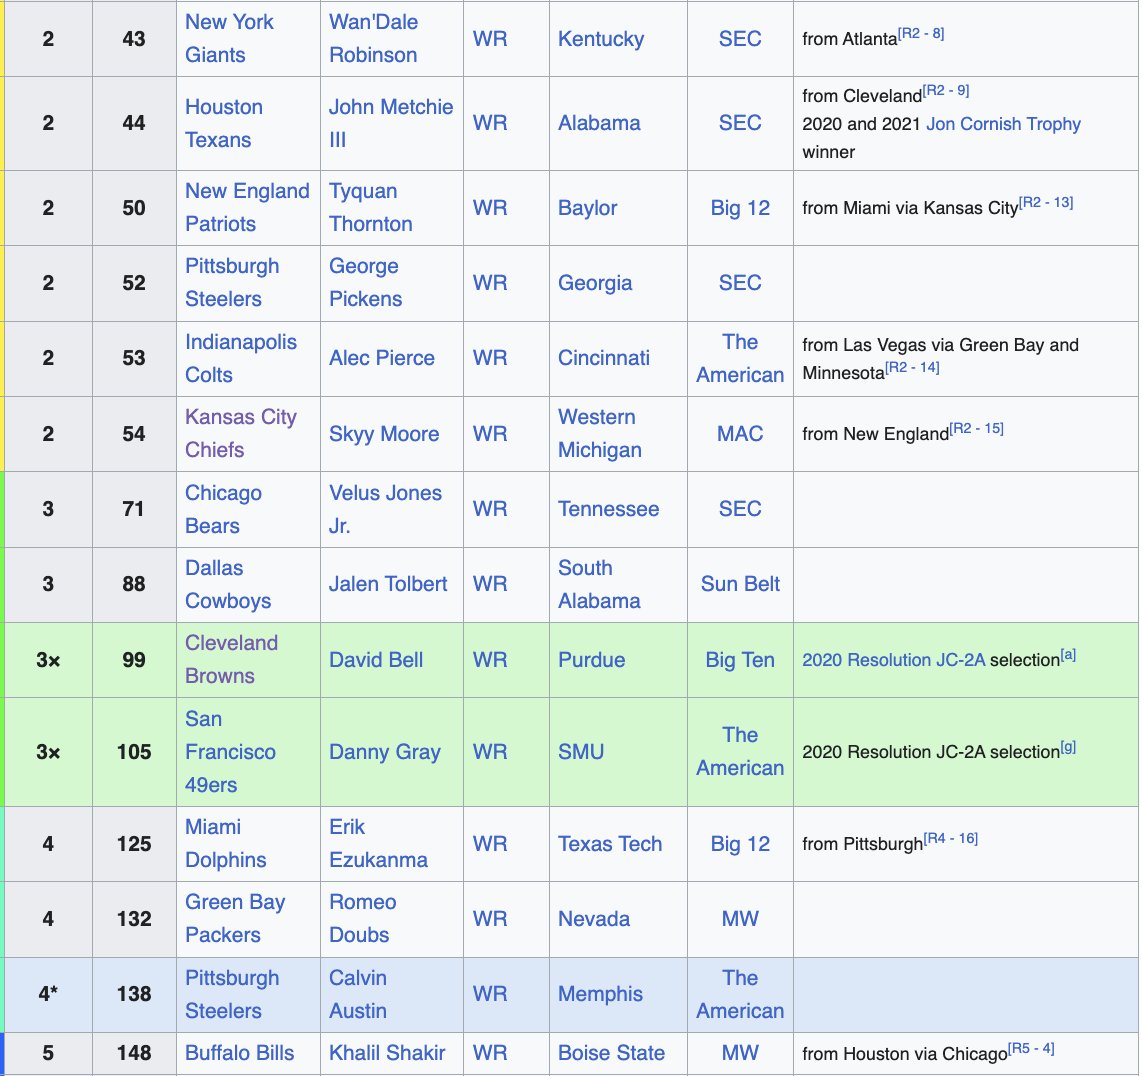Follow the South Alabama link
Screen dimensions: 1142x1076
click(599, 584)
